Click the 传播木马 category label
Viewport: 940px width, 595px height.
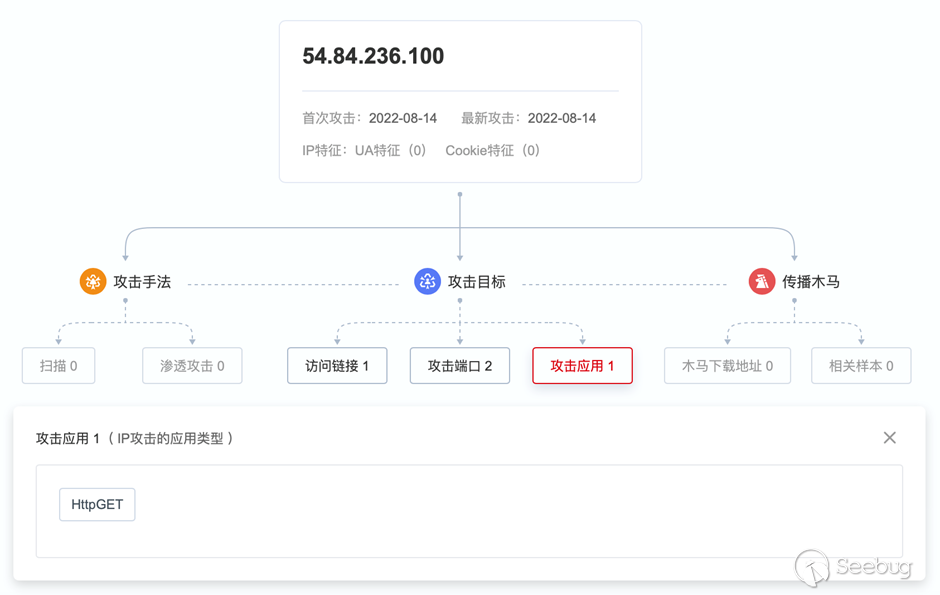point(811,282)
